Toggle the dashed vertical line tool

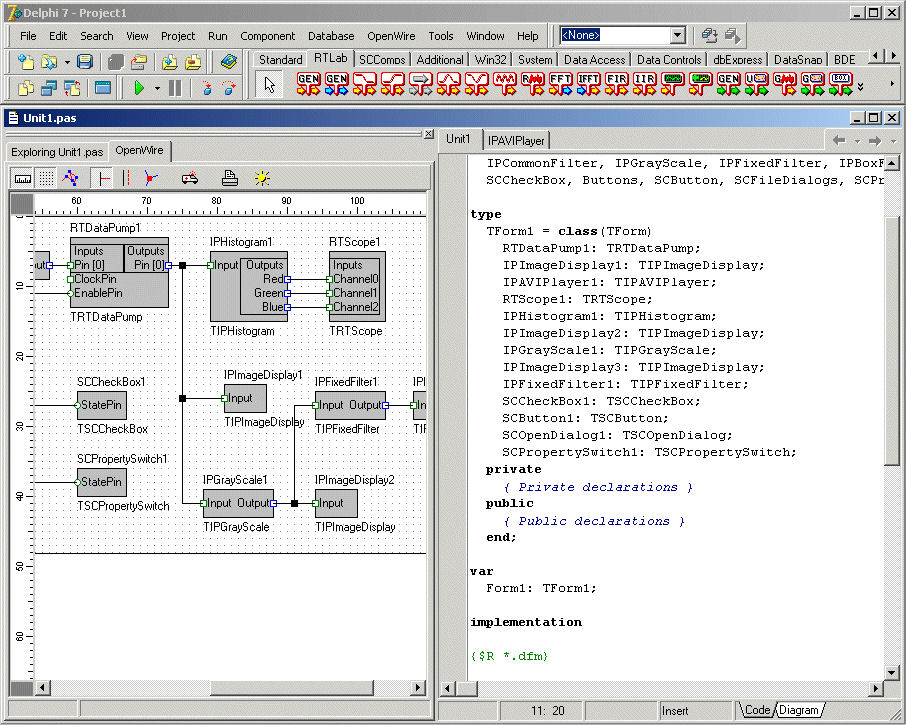click(x=126, y=179)
